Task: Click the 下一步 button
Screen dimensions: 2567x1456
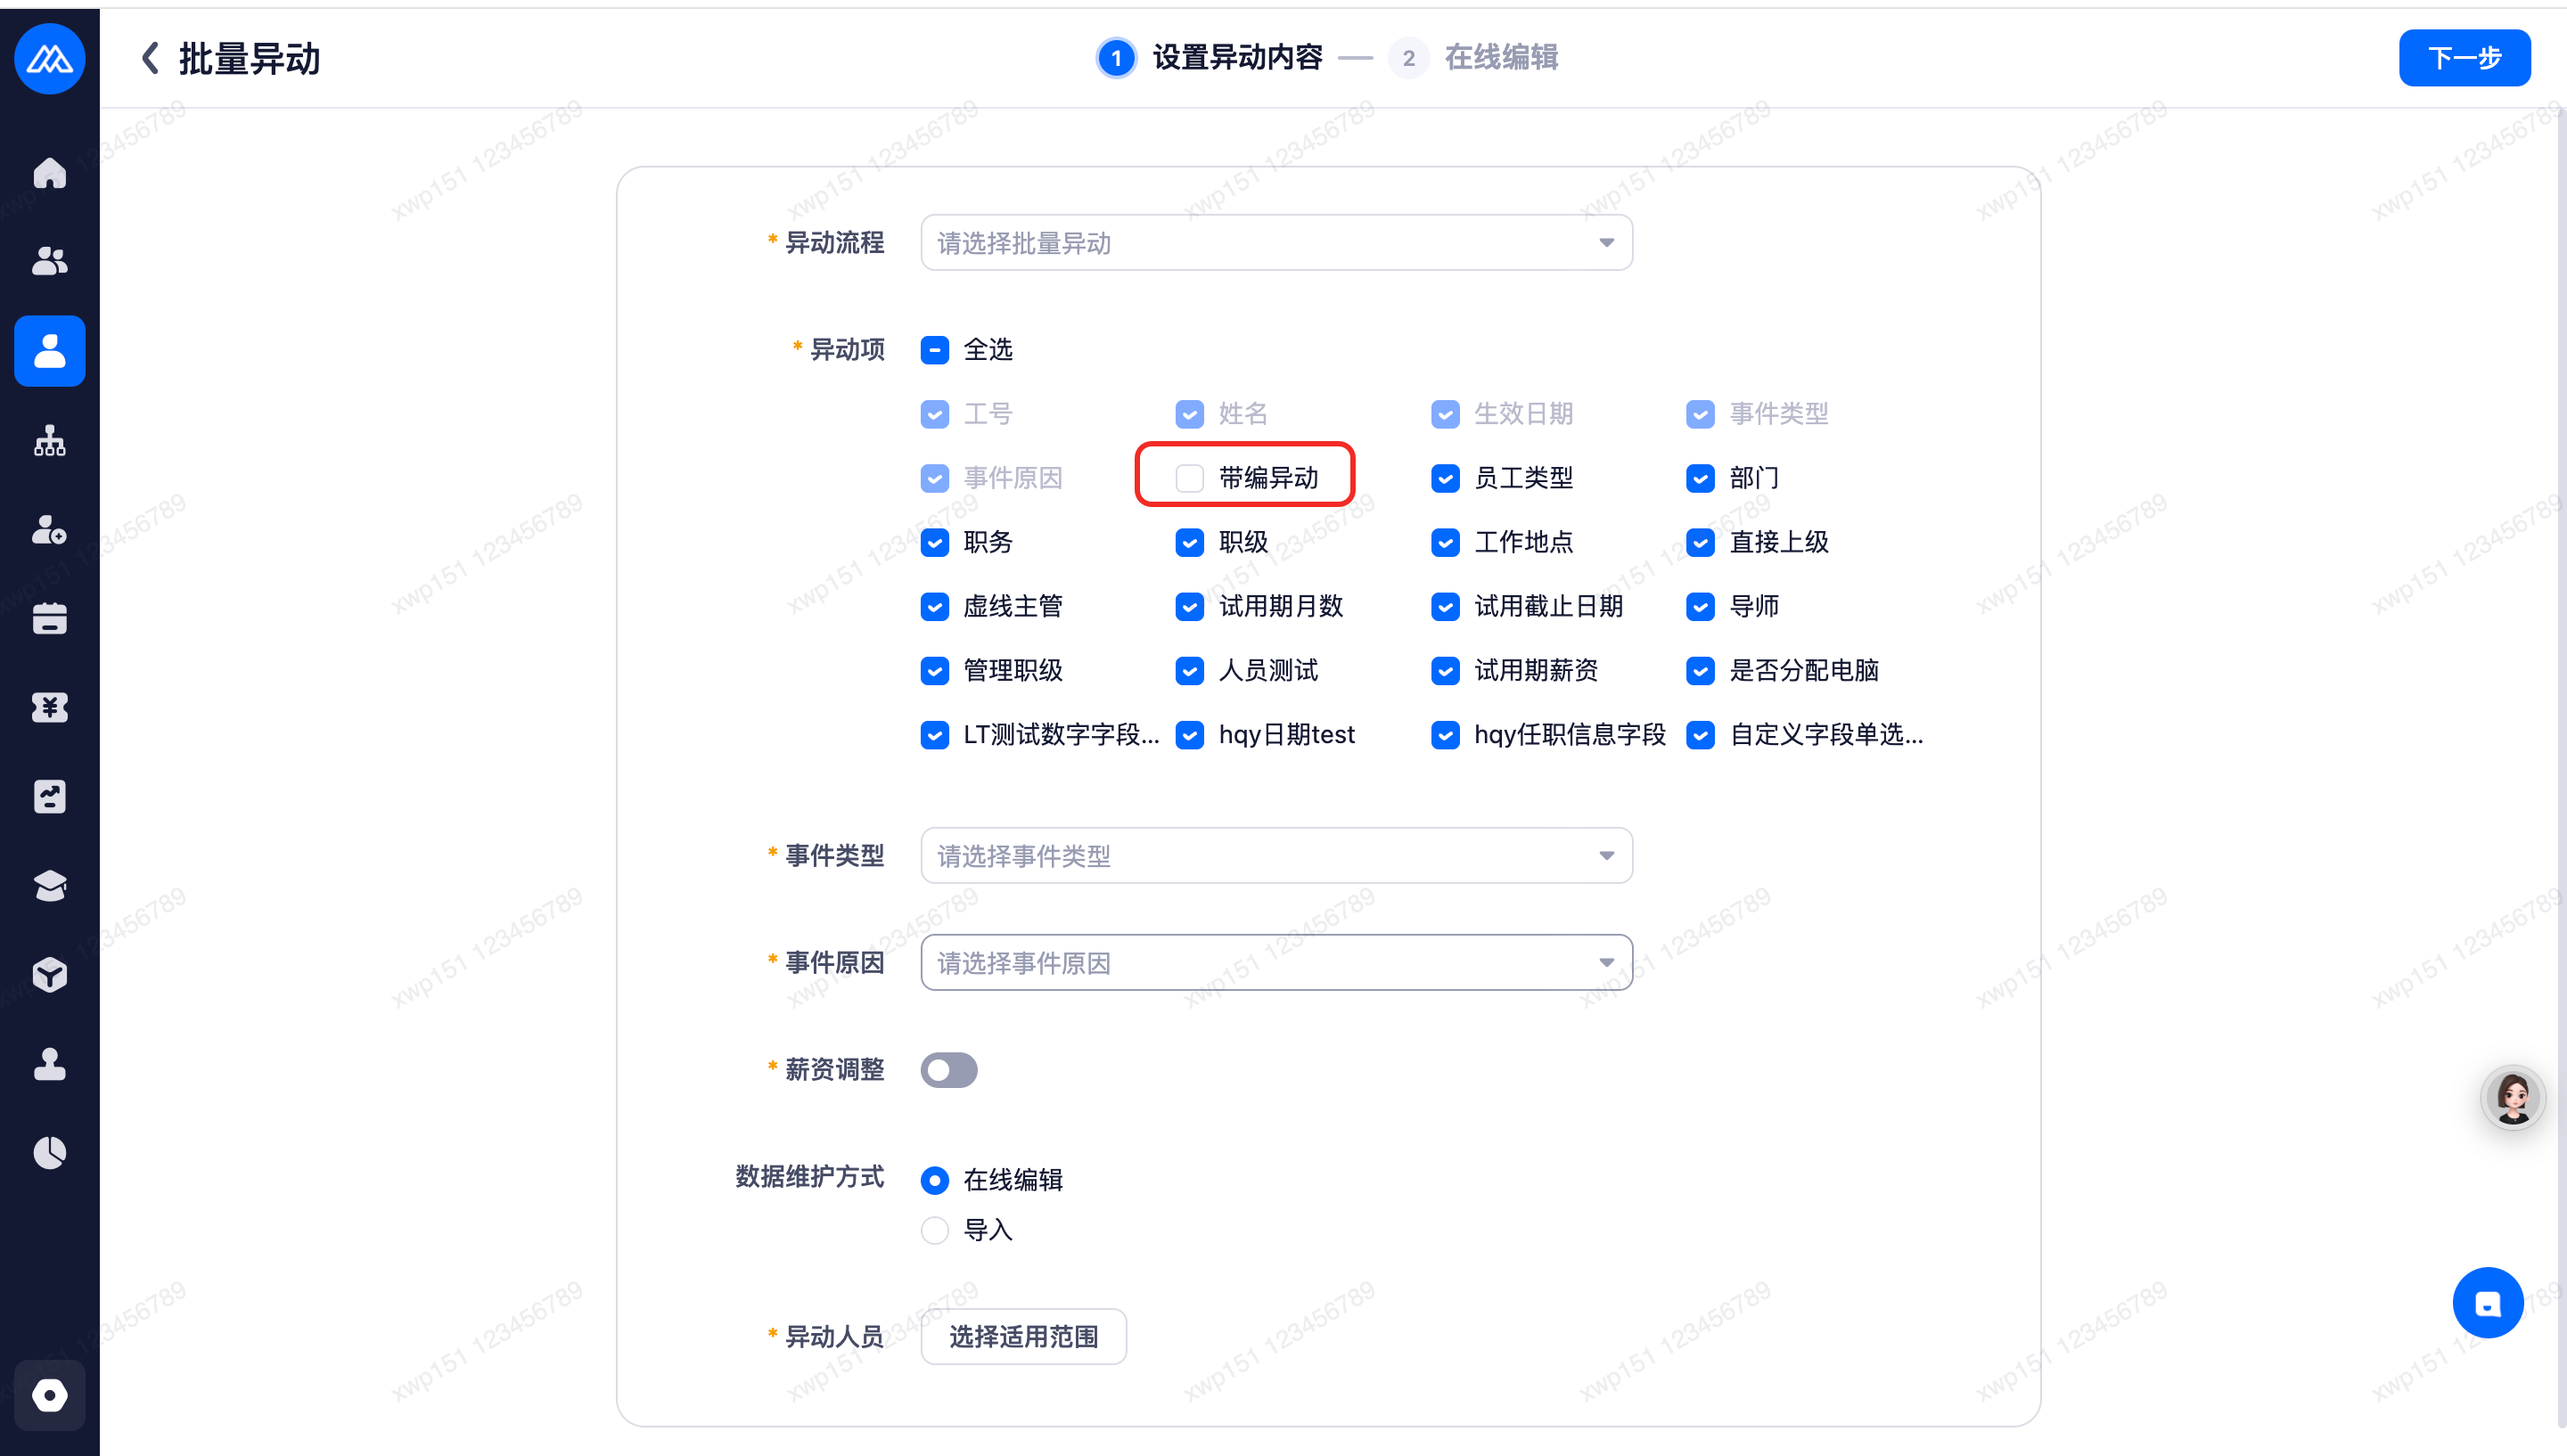Action: (x=2464, y=58)
